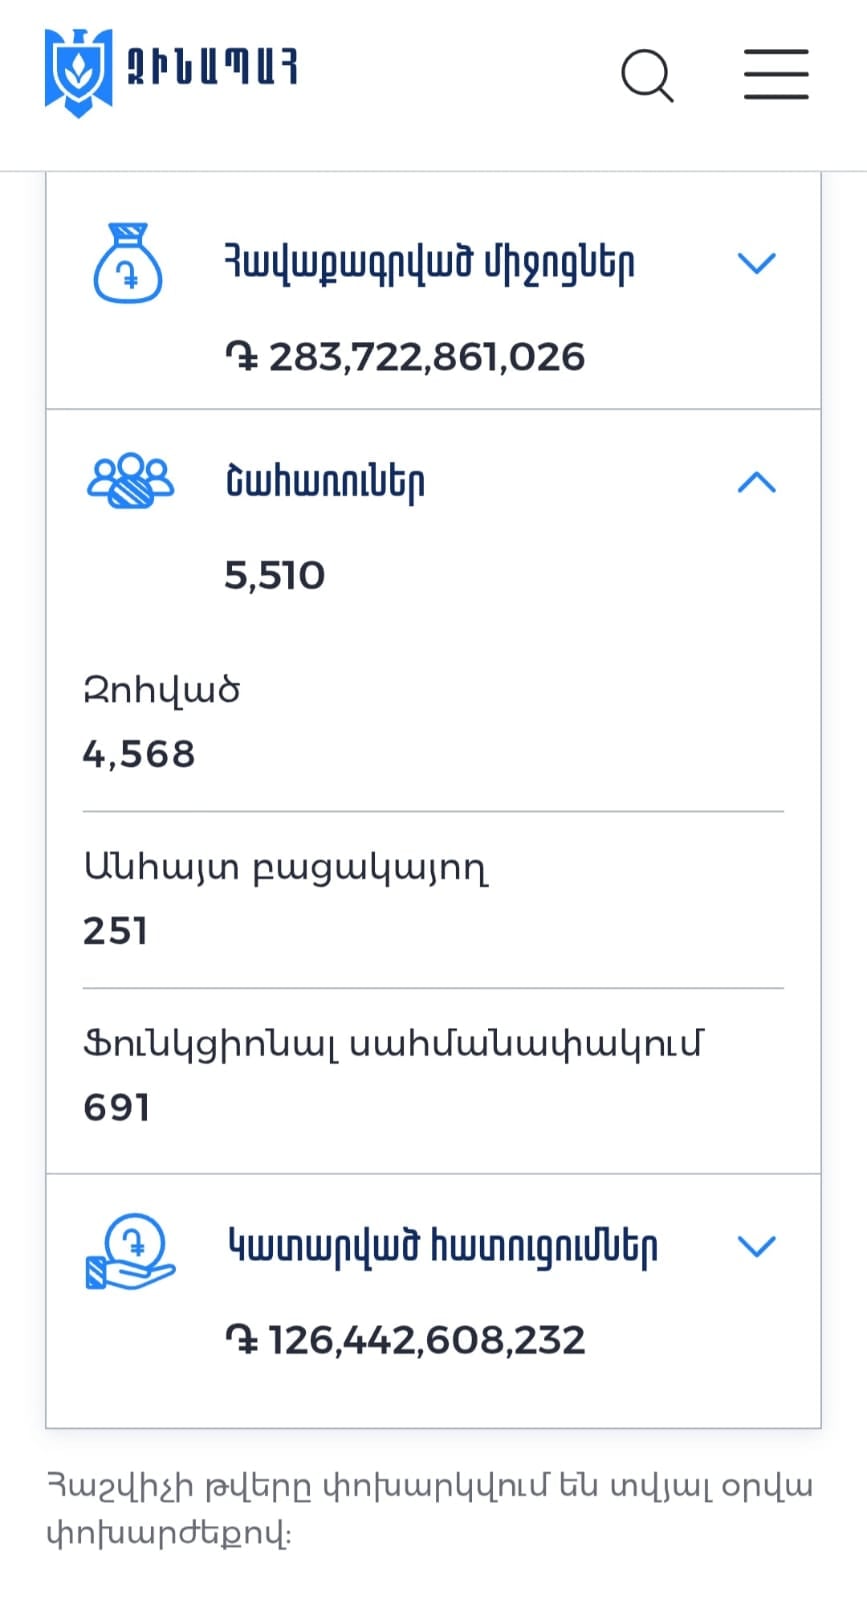867x1600 pixels.
Task: Click the hand holding coin compensations icon
Action: (130, 1250)
